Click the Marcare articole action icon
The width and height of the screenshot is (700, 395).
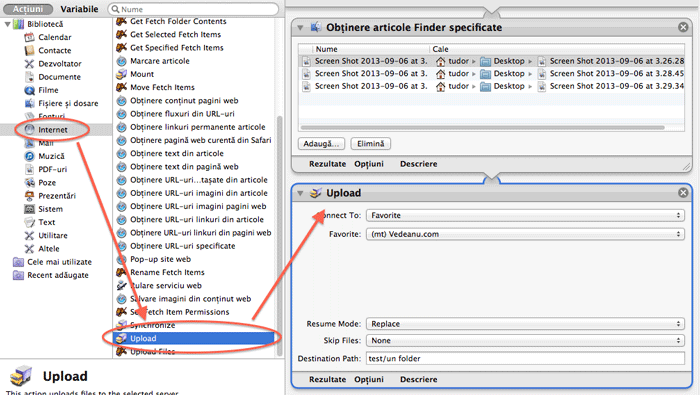pyautogui.click(x=121, y=61)
